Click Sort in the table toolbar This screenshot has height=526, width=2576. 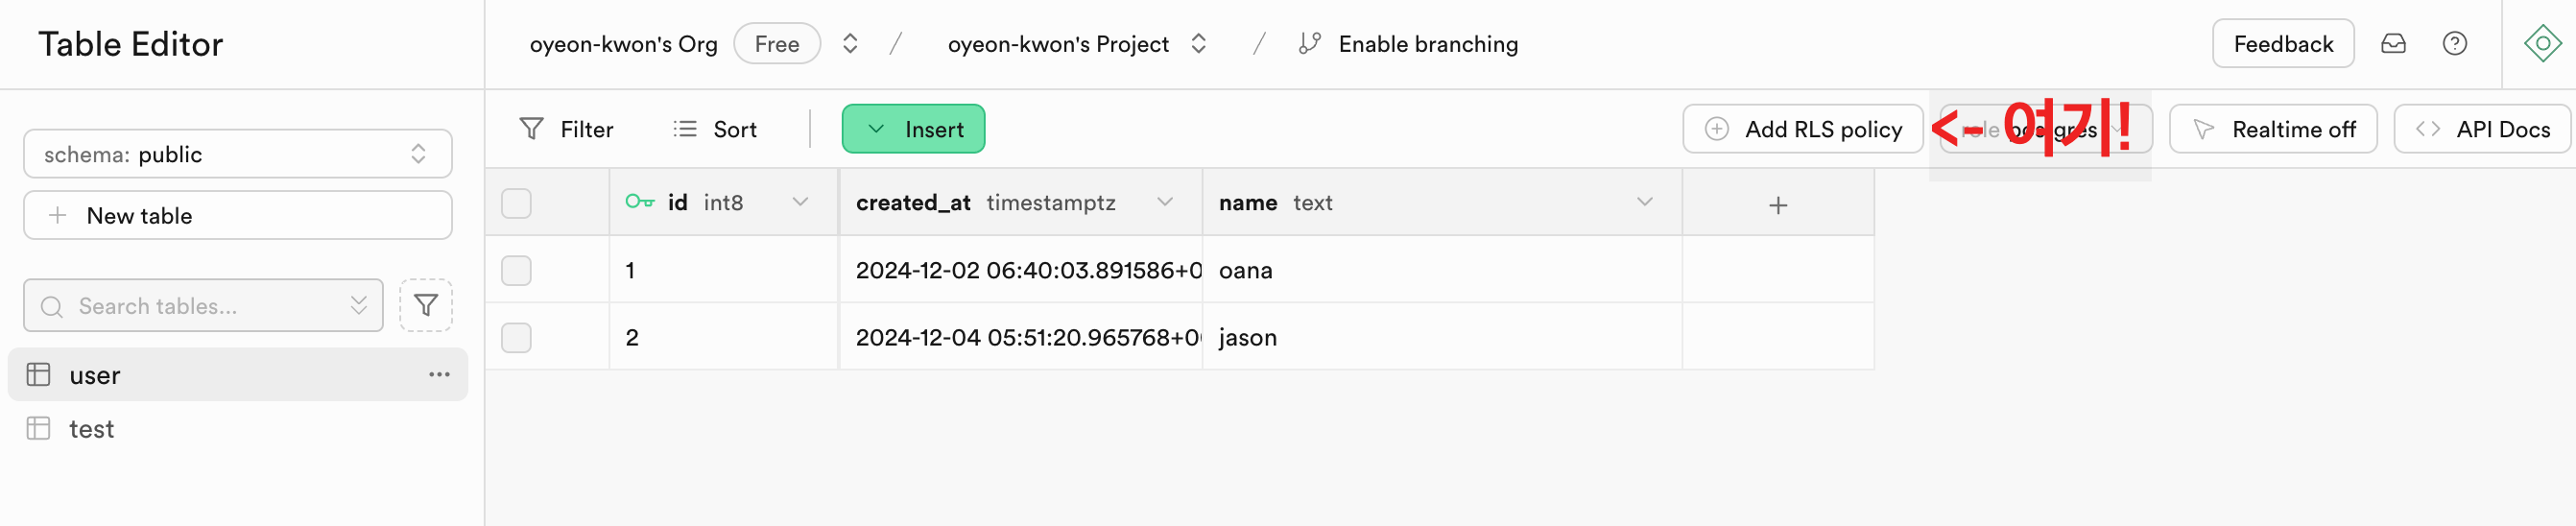coord(715,129)
